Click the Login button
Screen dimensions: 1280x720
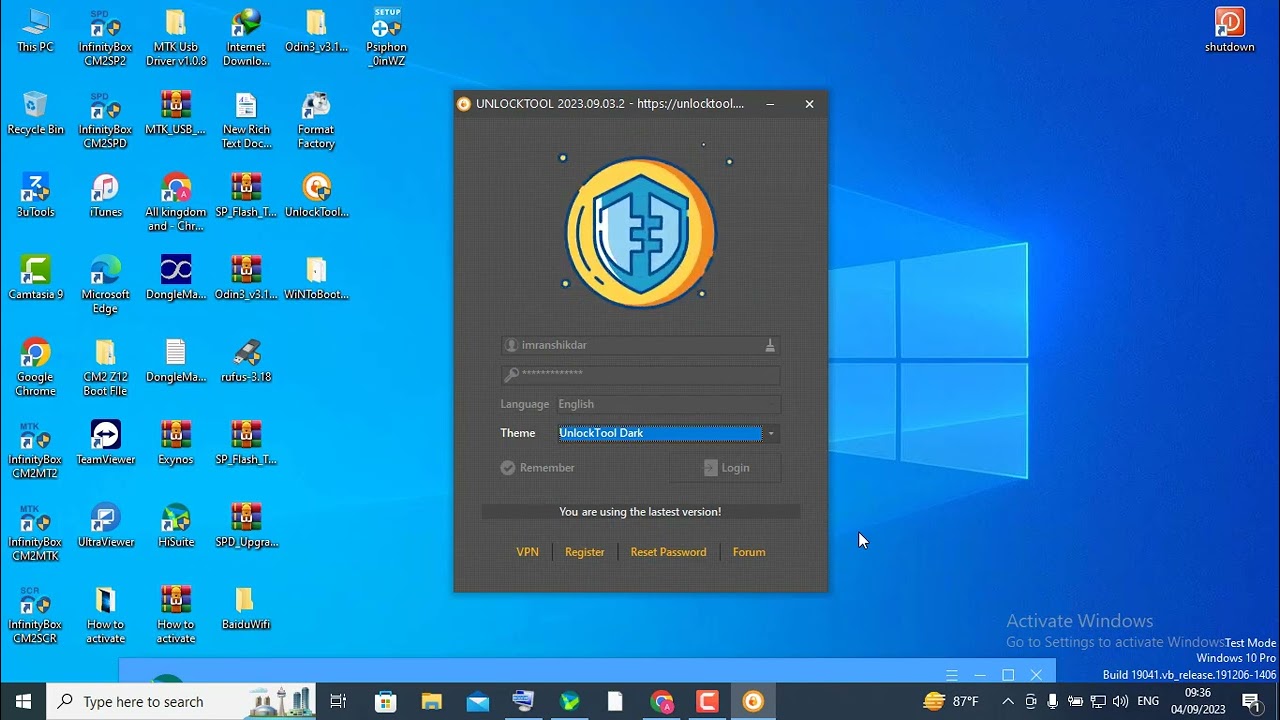726,468
